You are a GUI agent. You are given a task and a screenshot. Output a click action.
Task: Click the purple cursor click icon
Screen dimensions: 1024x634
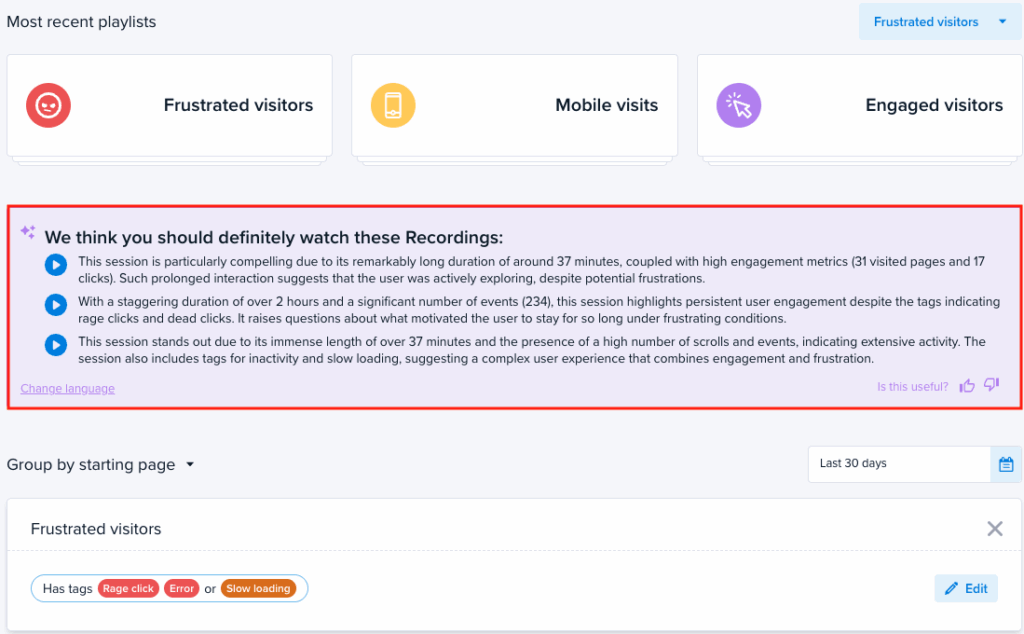point(739,105)
